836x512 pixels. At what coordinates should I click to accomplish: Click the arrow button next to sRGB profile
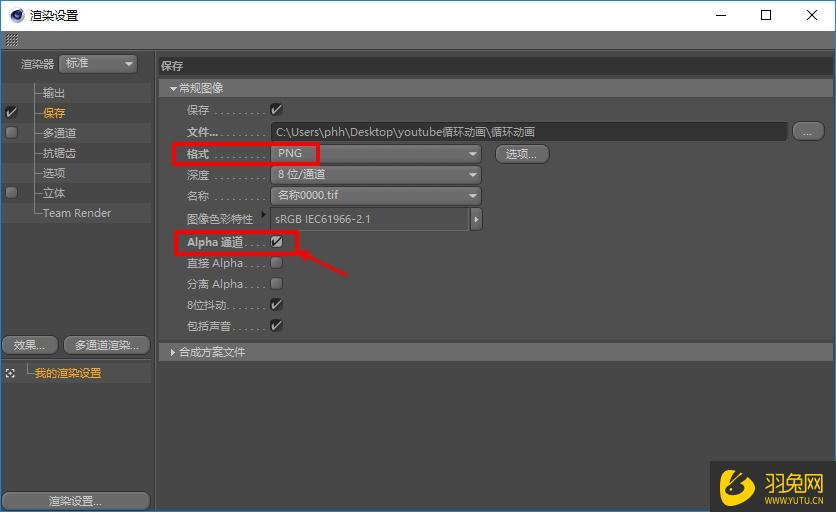coord(476,219)
